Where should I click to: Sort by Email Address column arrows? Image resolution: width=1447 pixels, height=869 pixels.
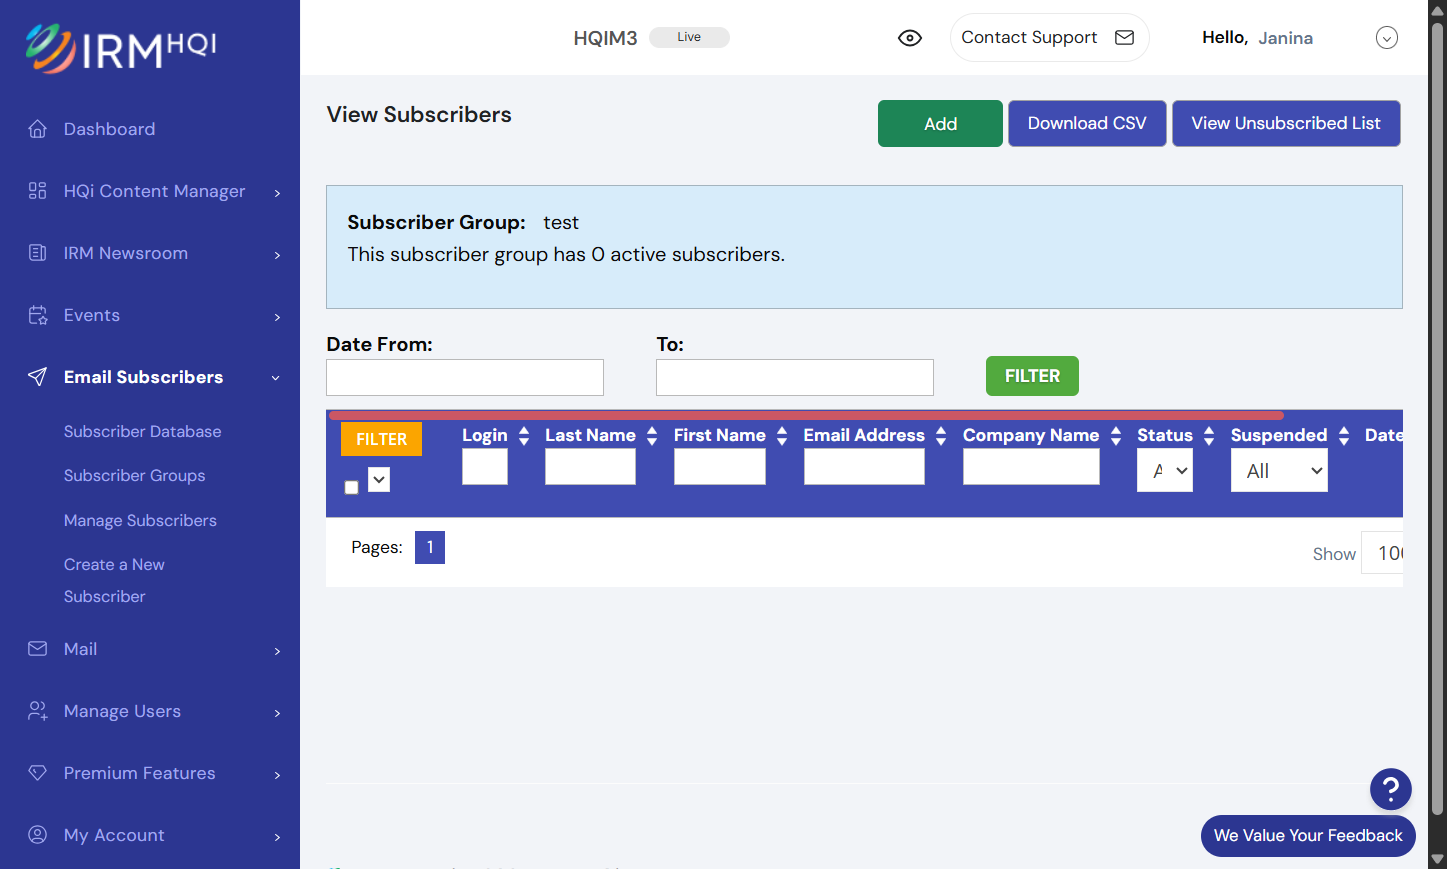[941, 436]
